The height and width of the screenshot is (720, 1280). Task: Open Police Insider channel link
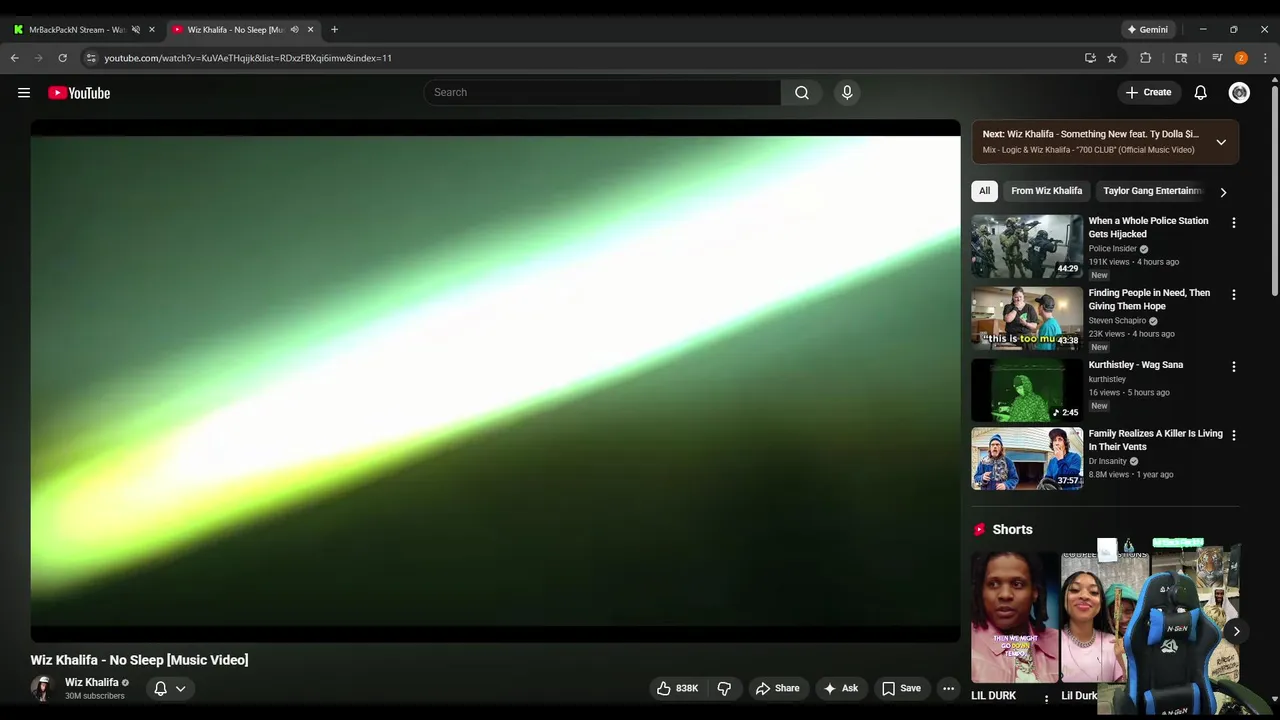click(x=1112, y=249)
